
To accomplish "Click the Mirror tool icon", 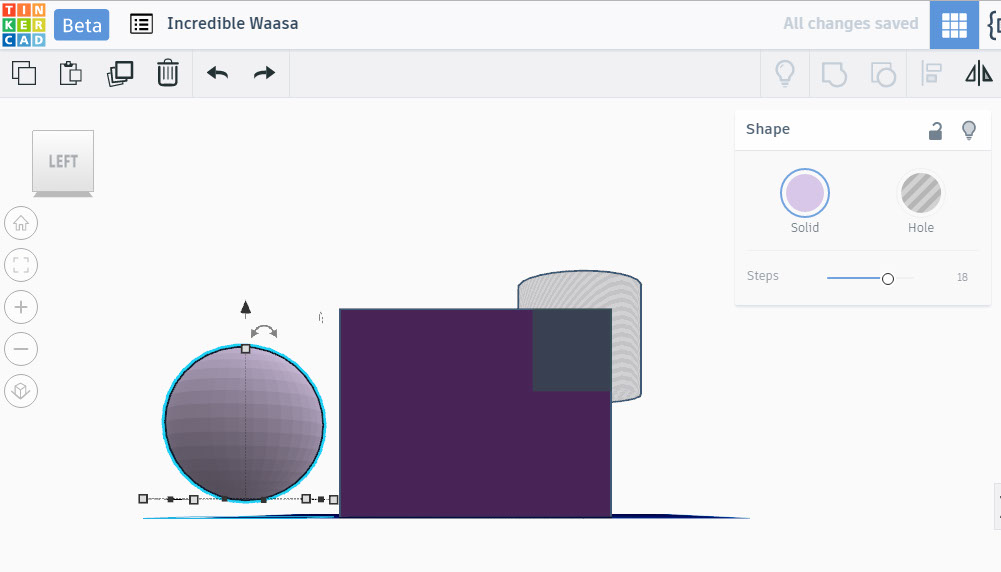I will point(978,73).
